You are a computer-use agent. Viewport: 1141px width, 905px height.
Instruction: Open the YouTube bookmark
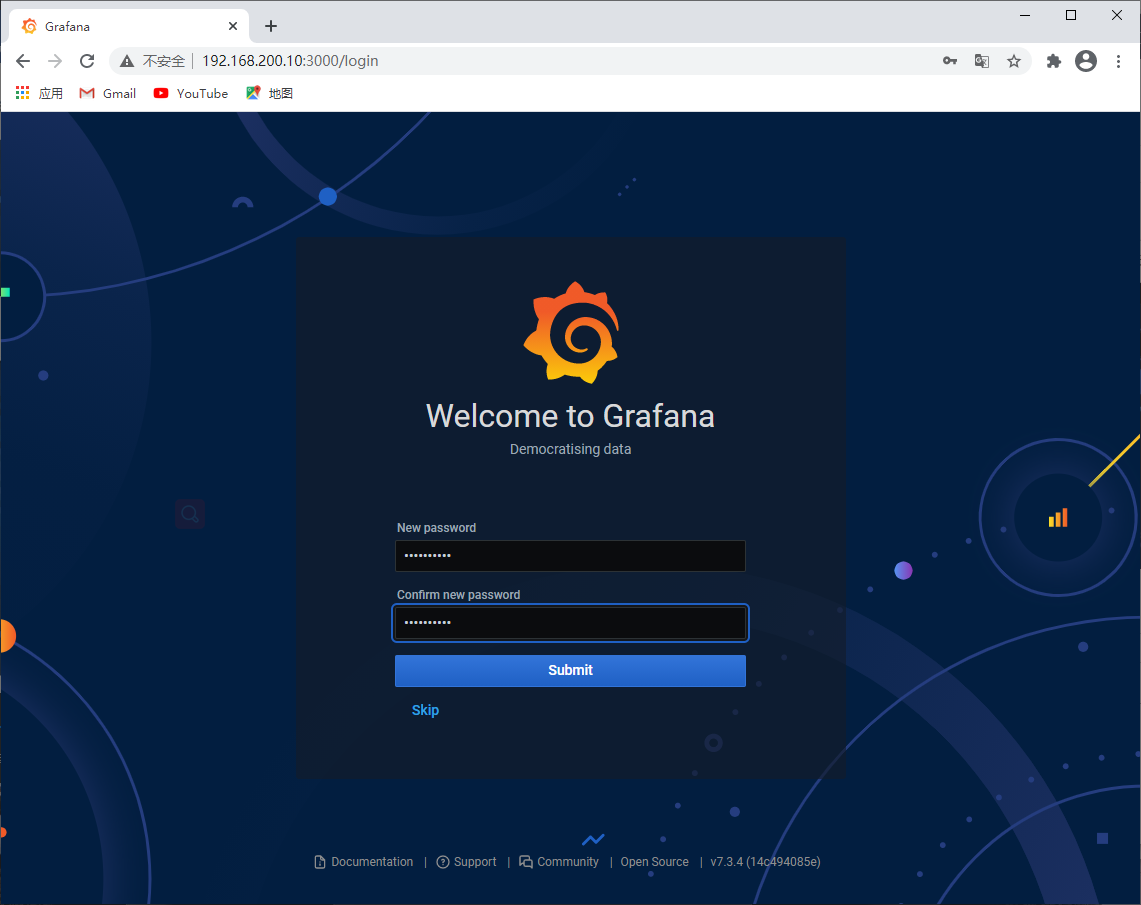191,93
